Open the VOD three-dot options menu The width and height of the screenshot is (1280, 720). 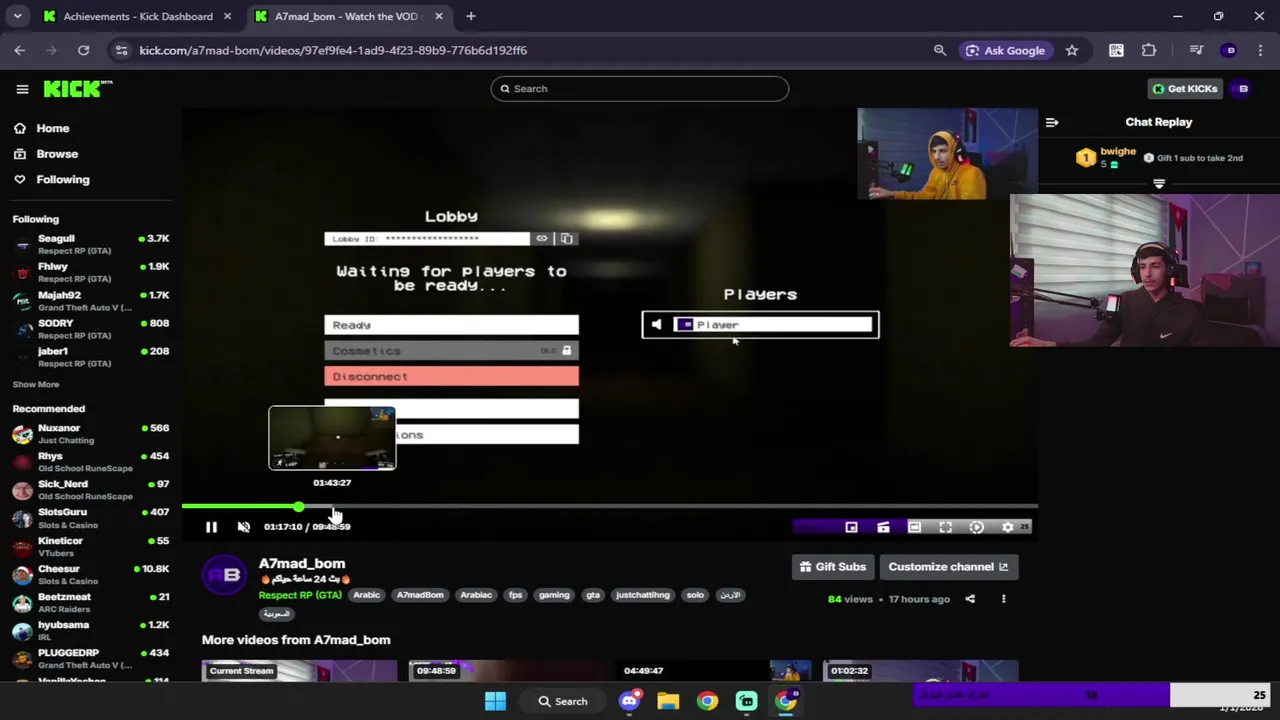pos(1003,599)
